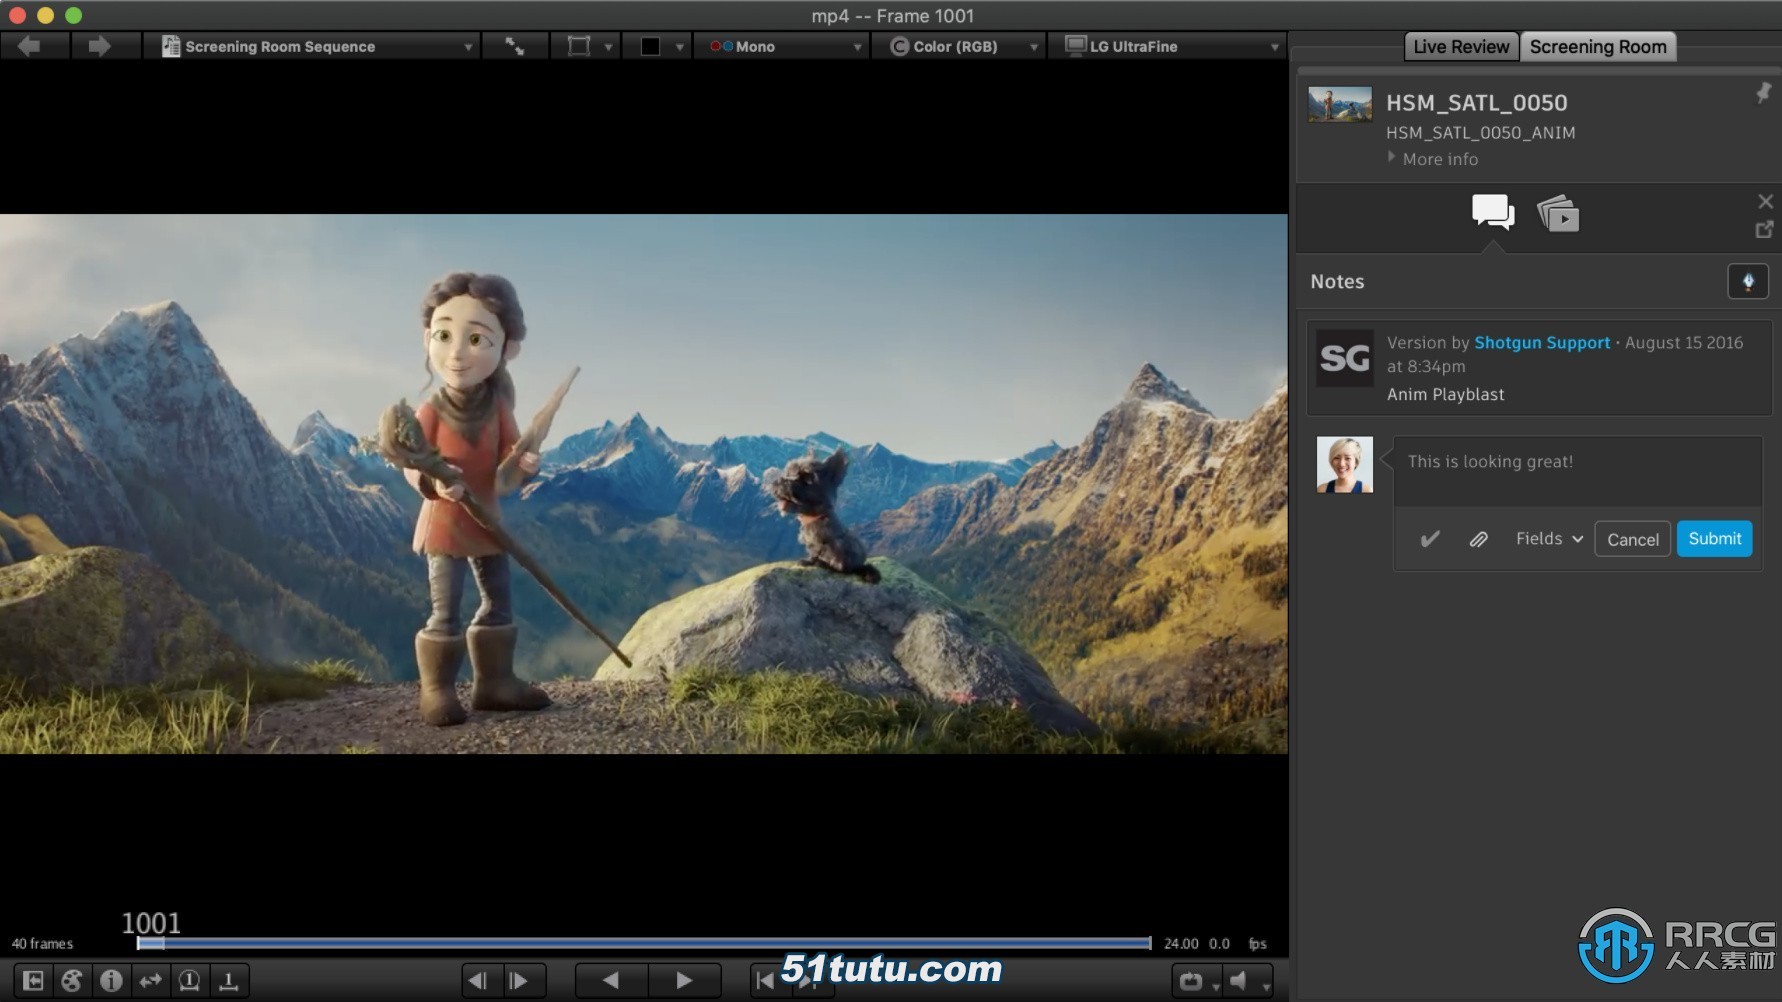Open the LG UltraFine display dropdown
1782x1002 pixels.
coord(1166,46)
